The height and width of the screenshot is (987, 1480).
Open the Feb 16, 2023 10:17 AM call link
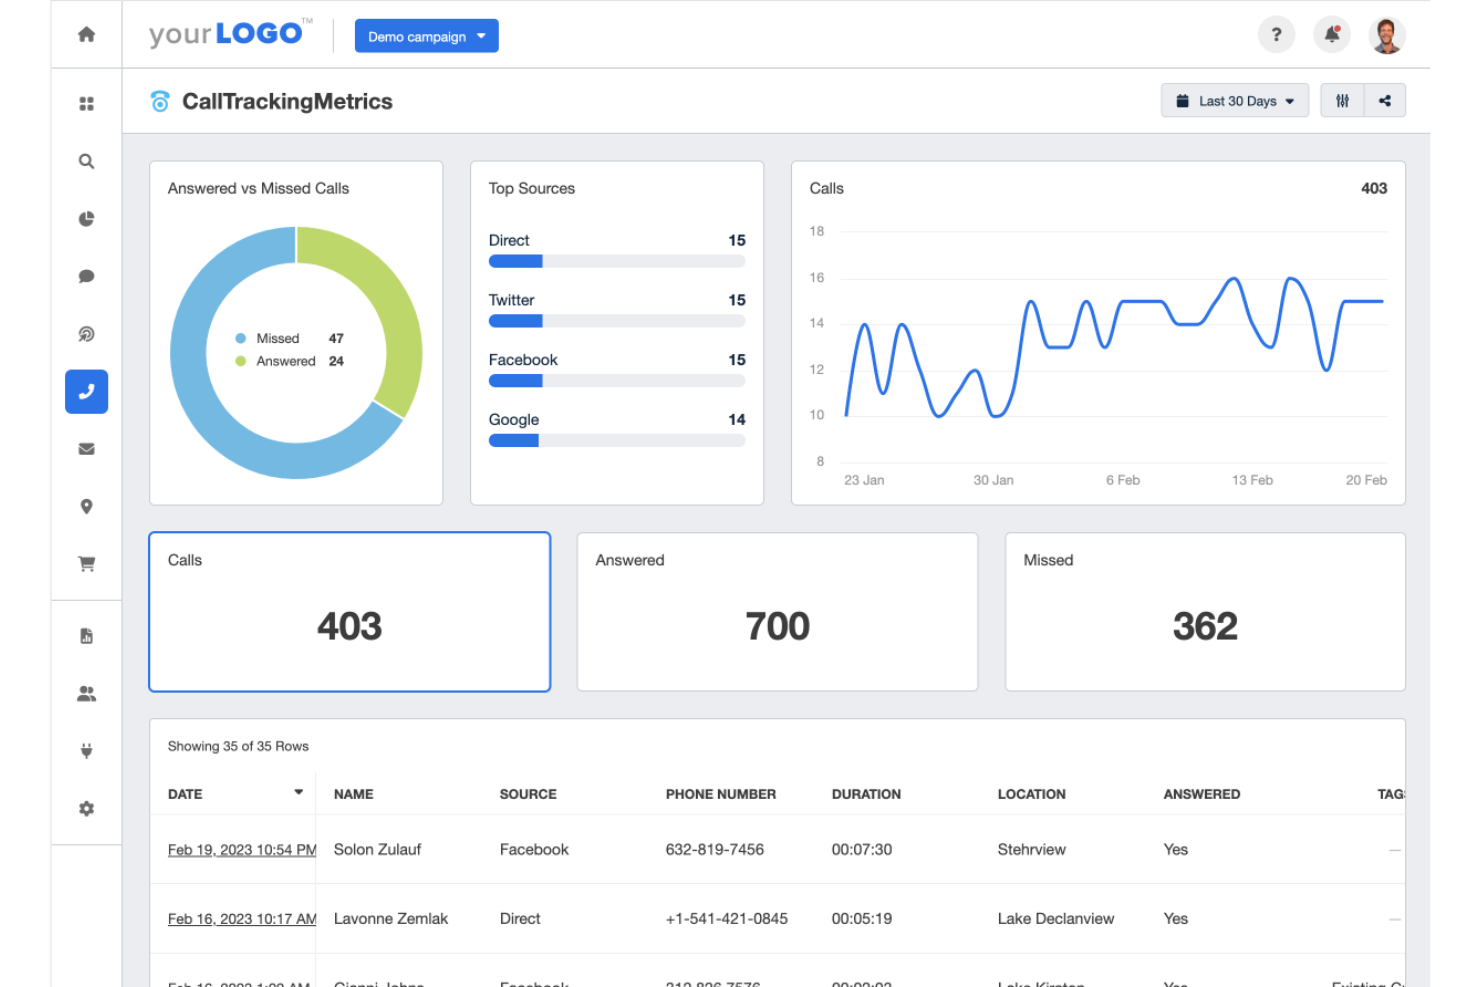pyautogui.click(x=241, y=919)
